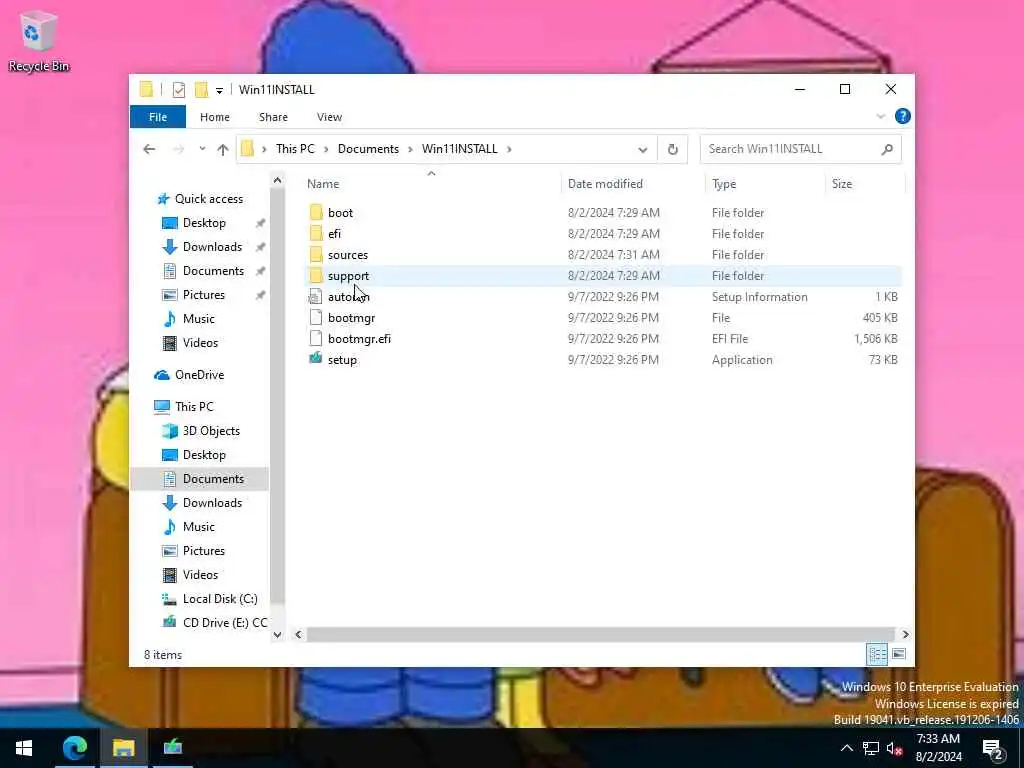Viewport: 1024px width, 768px height.
Task: Open Microsoft Edge from the taskbar
Action: point(74,748)
